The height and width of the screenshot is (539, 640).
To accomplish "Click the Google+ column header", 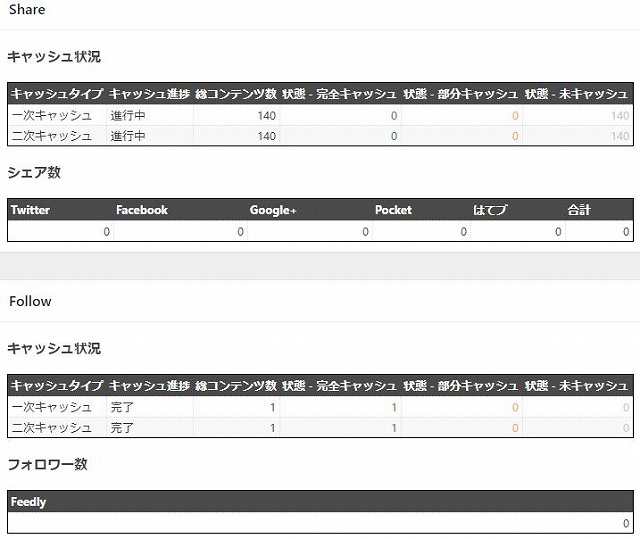I will [x=273, y=210].
